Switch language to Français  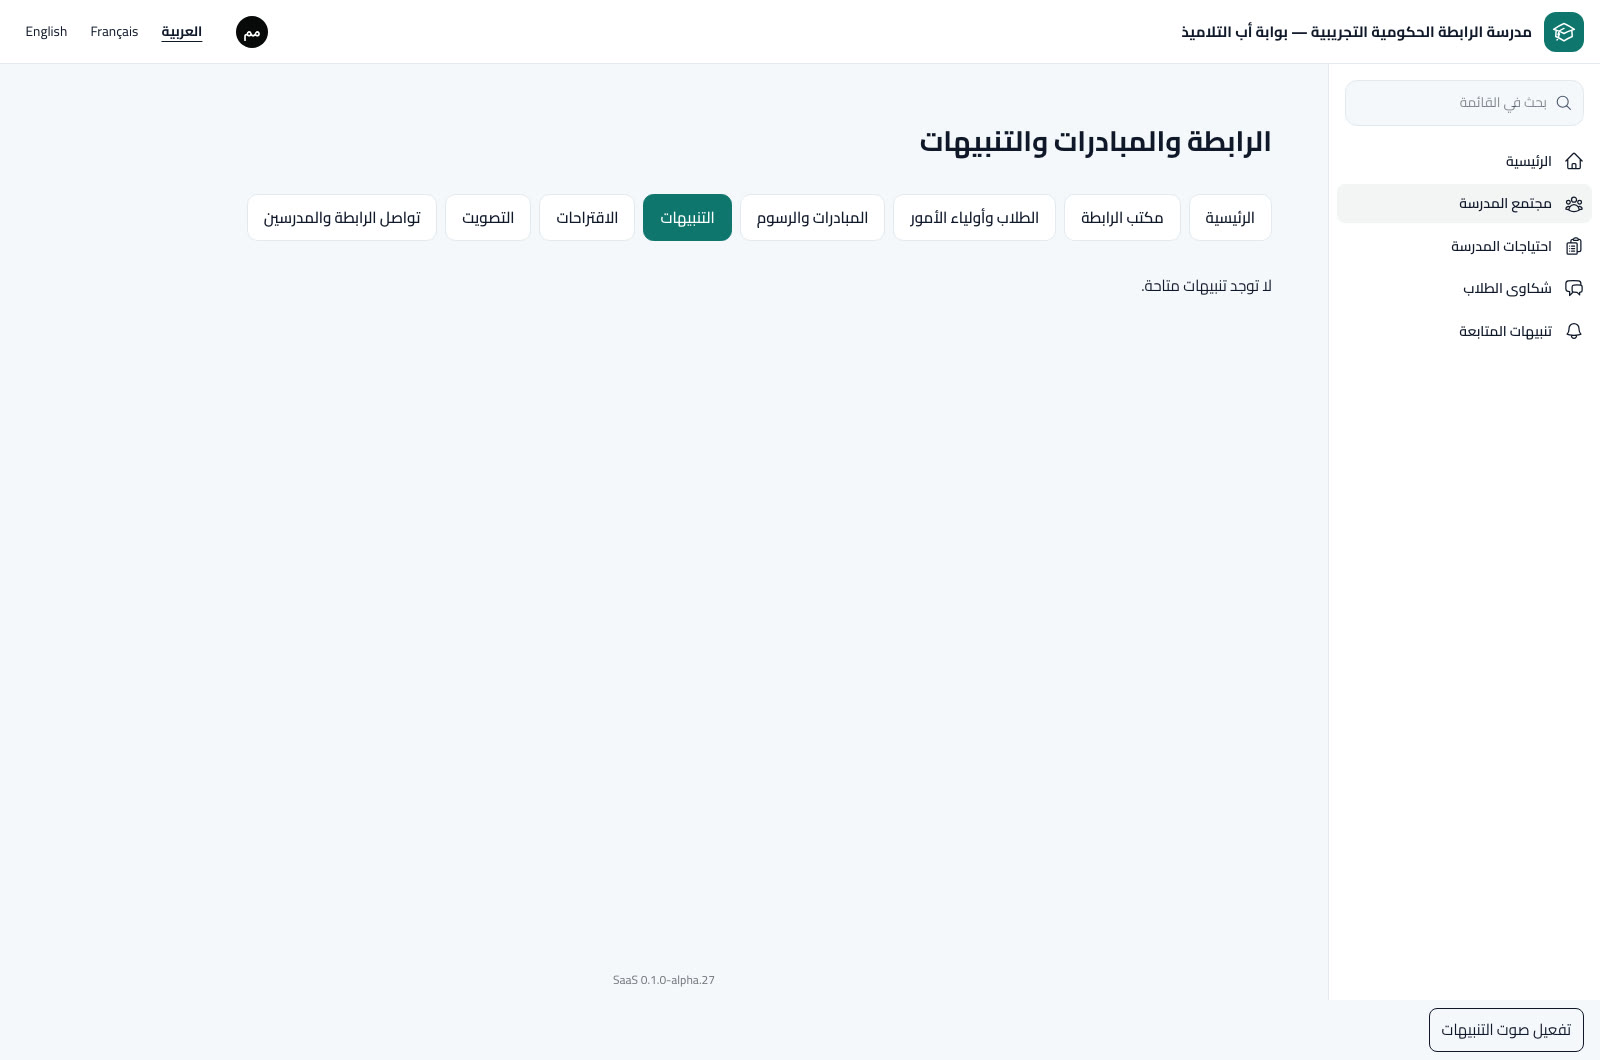pyautogui.click(x=114, y=32)
